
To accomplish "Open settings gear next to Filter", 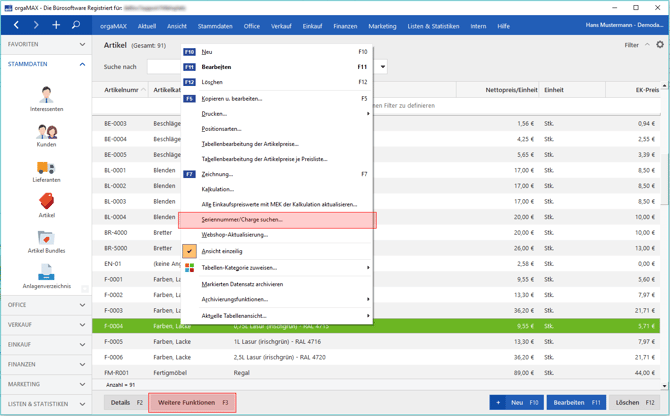I will (660, 45).
